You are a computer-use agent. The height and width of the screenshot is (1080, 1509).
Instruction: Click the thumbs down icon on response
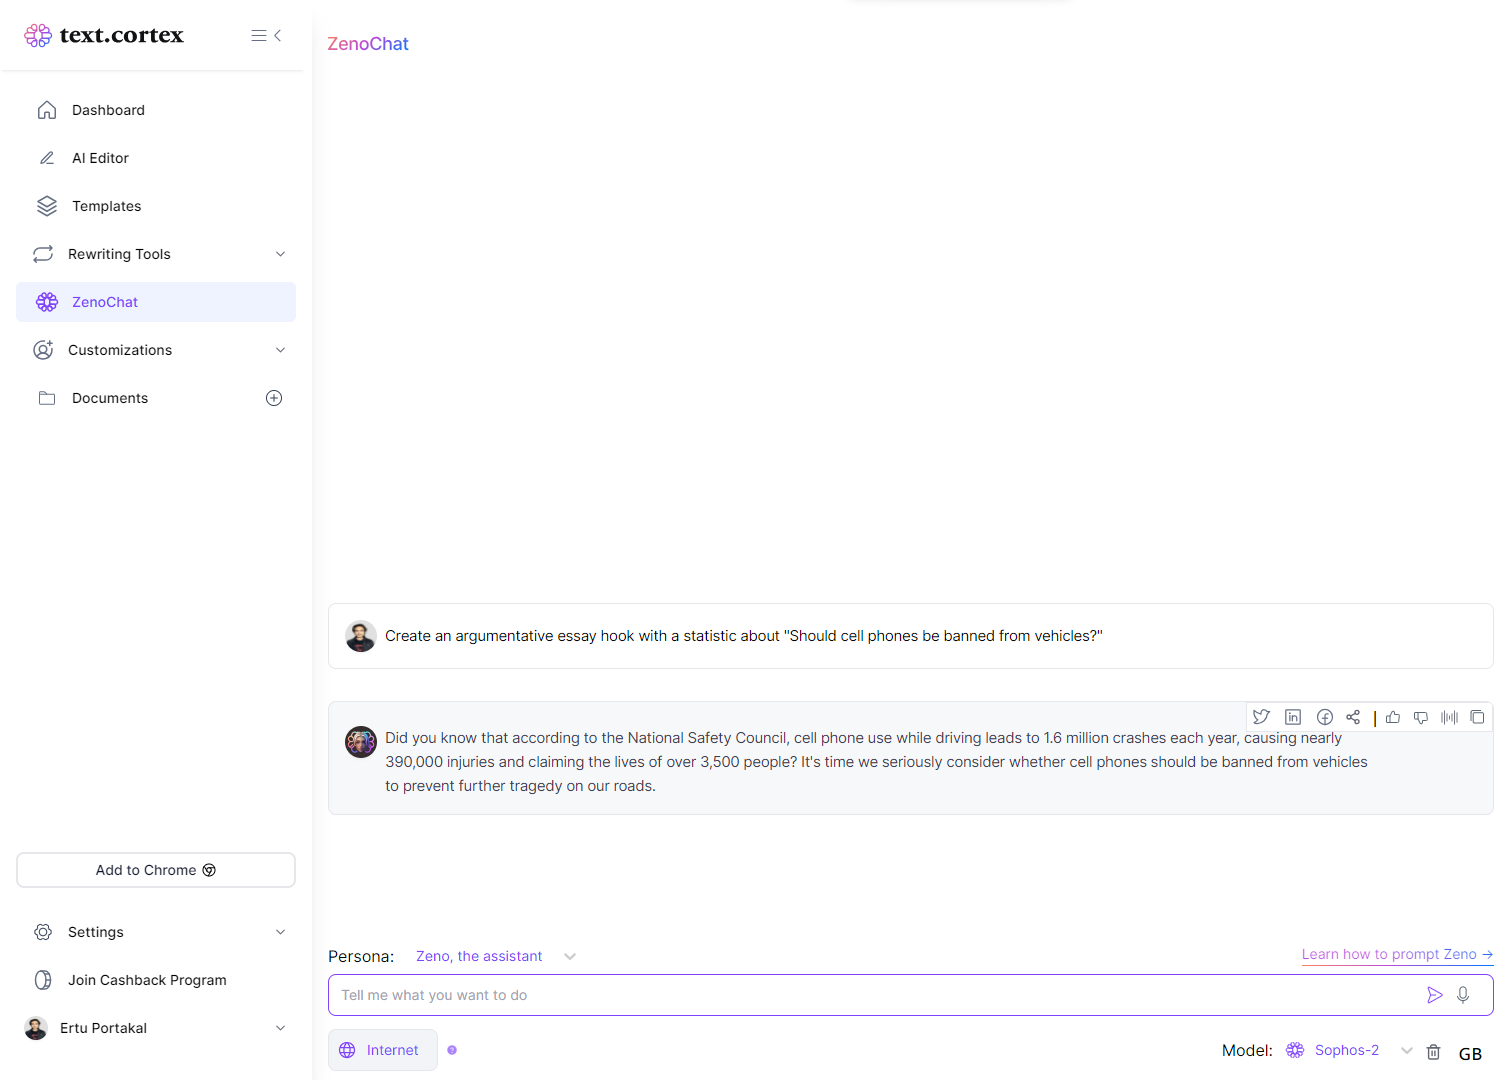click(x=1421, y=717)
